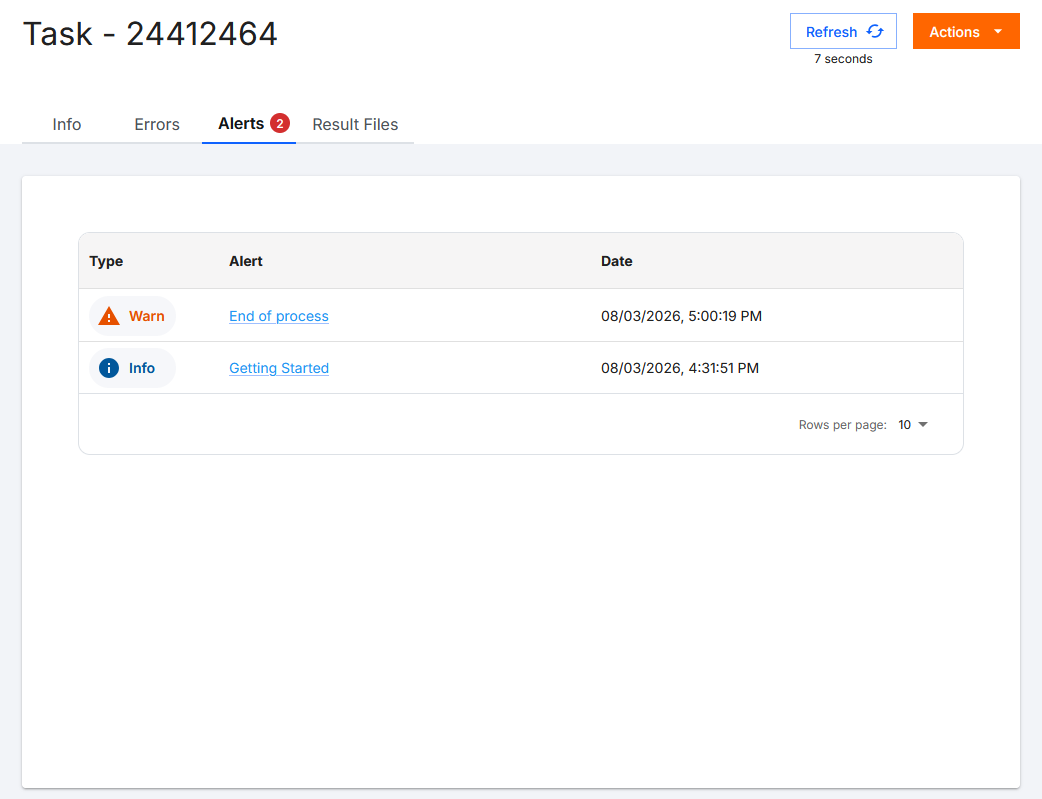Click the Rows per page label
Image resolution: width=1042 pixels, height=799 pixels.
click(843, 425)
